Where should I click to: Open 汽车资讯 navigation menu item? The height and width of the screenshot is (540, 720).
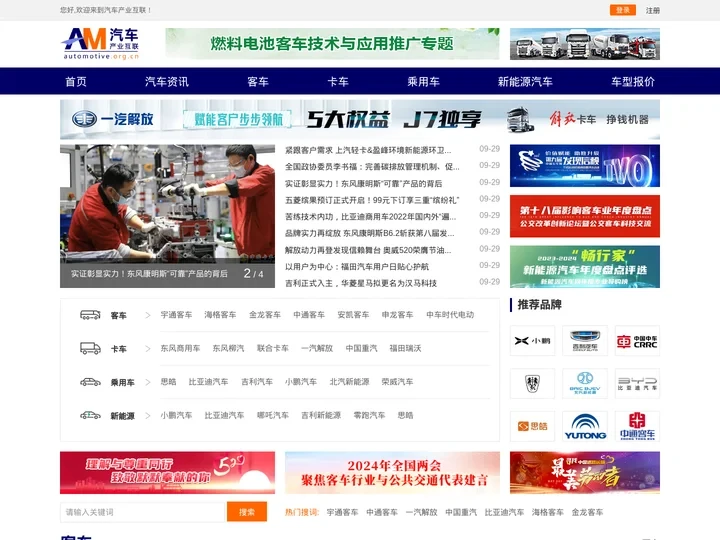pos(167,82)
